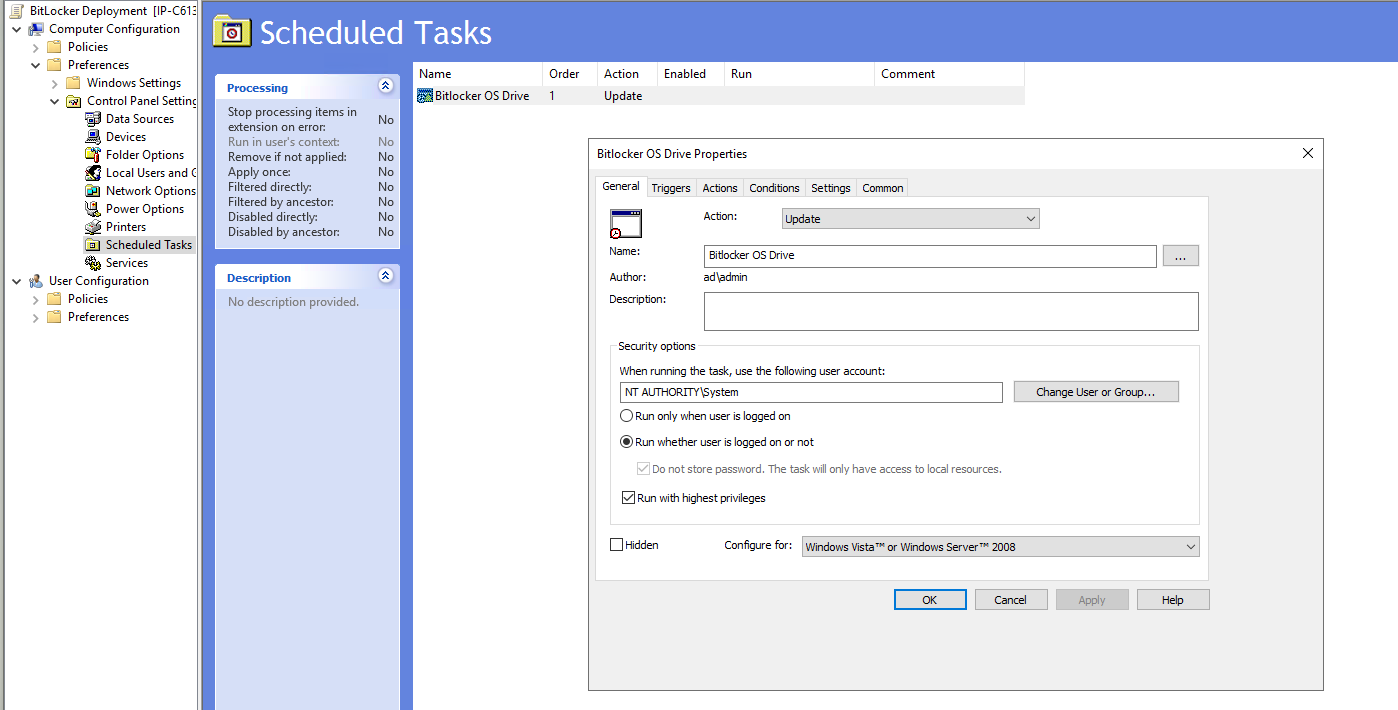Click the Network Options icon
This screenshot has height=710, width=1398.
point(93,191)
